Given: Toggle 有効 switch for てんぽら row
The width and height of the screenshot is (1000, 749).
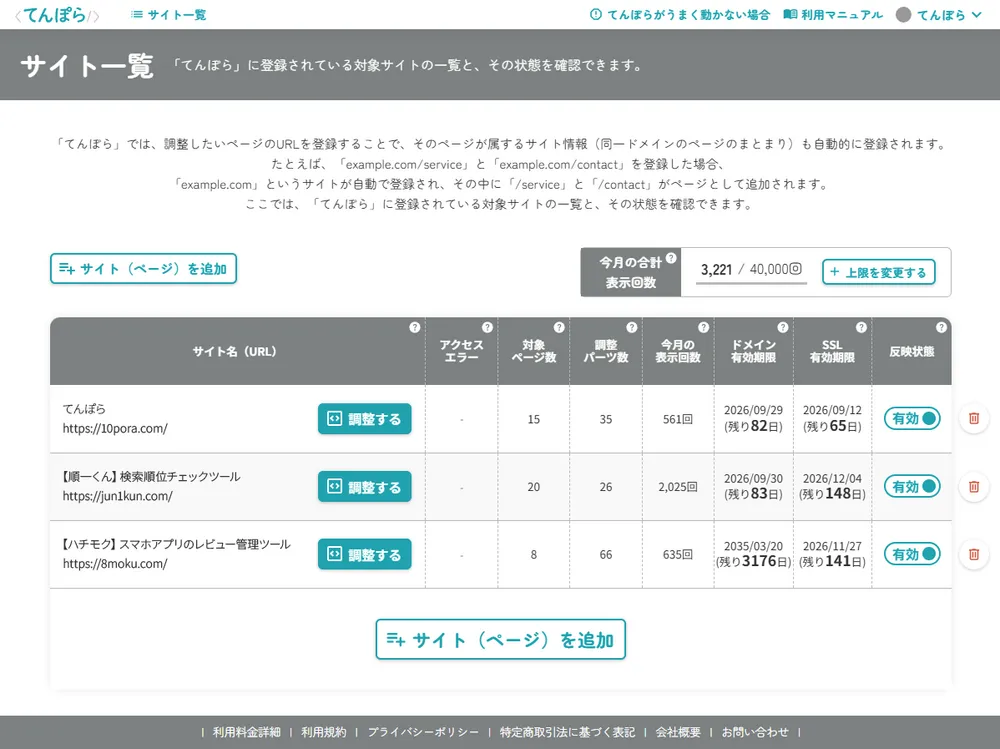Looking at the screenshot, I should [x=912, y=419].
